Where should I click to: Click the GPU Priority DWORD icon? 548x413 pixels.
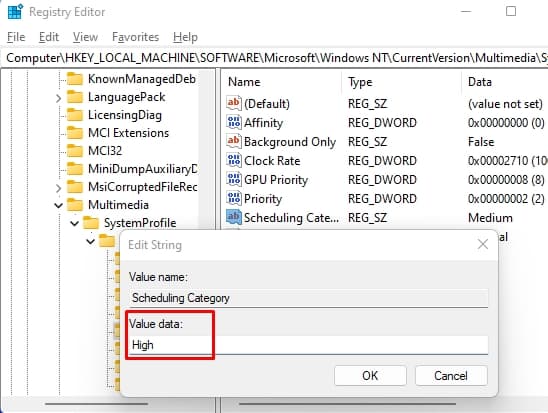[x=234, y=179]
